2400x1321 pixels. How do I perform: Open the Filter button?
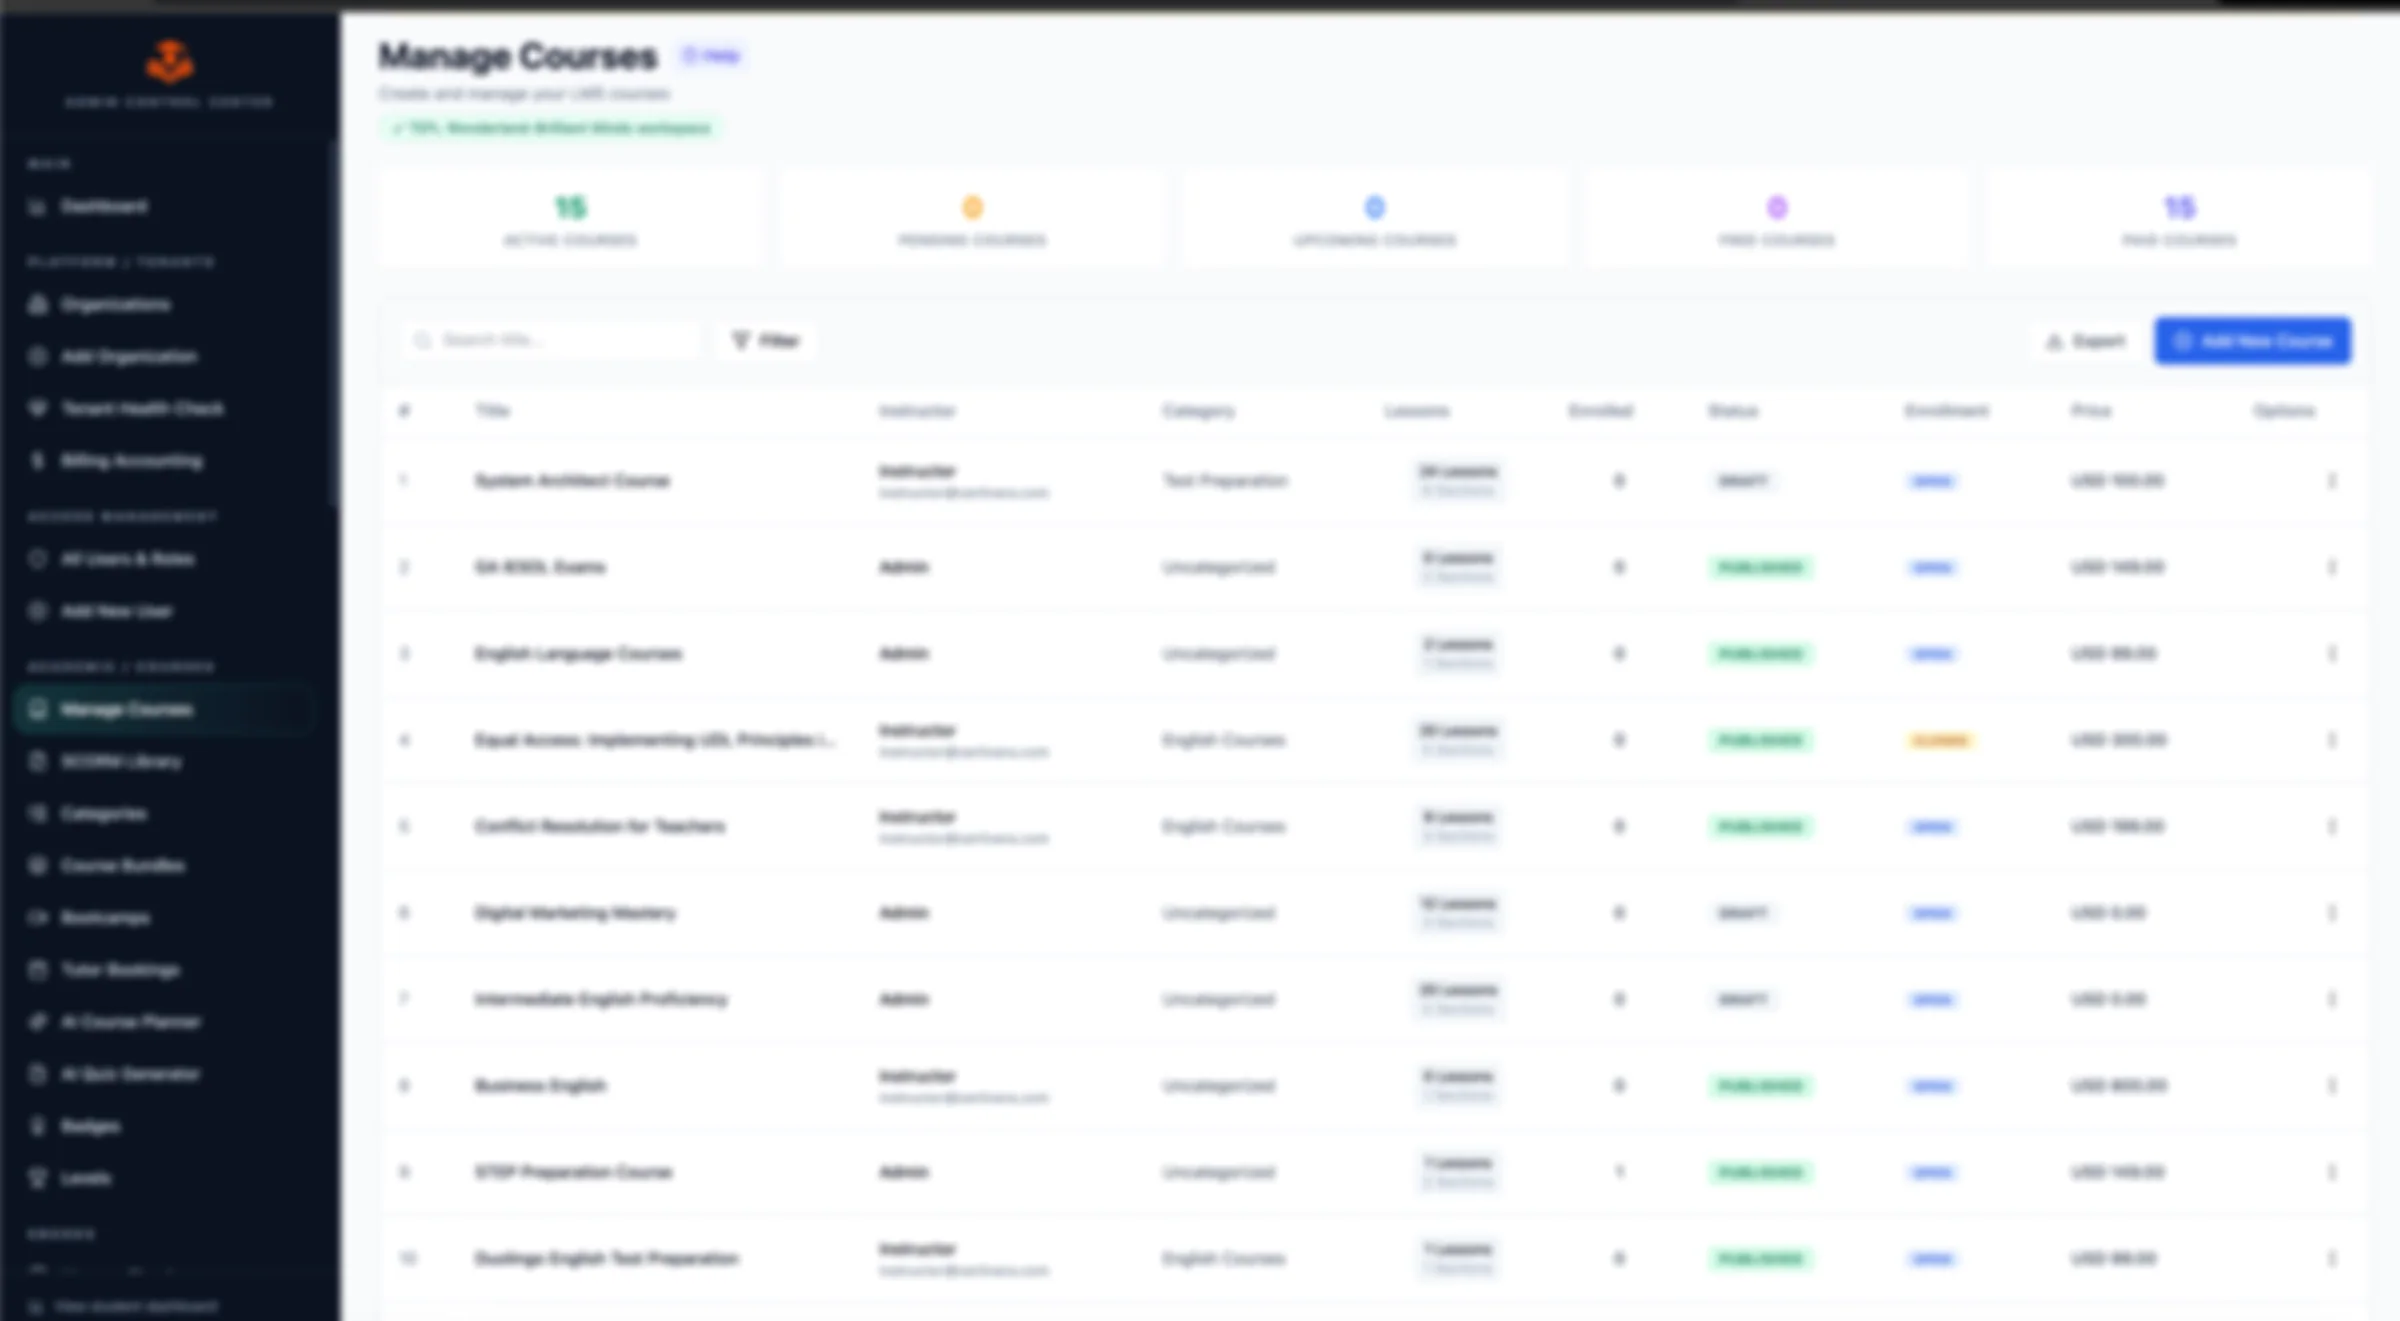[x=766, y=341]
